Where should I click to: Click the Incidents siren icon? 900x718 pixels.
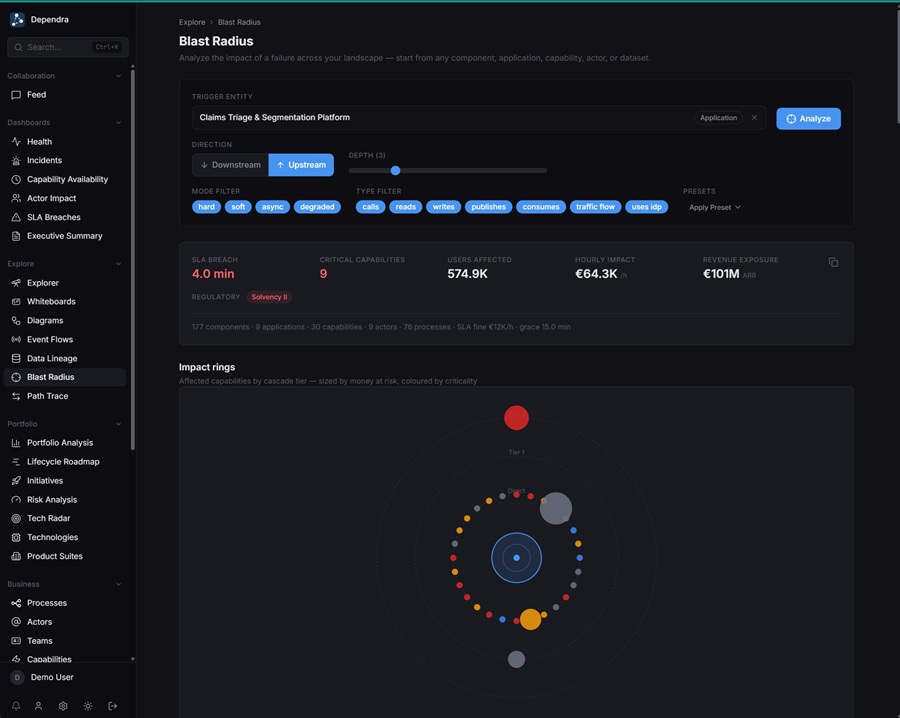tap(16, 161)
